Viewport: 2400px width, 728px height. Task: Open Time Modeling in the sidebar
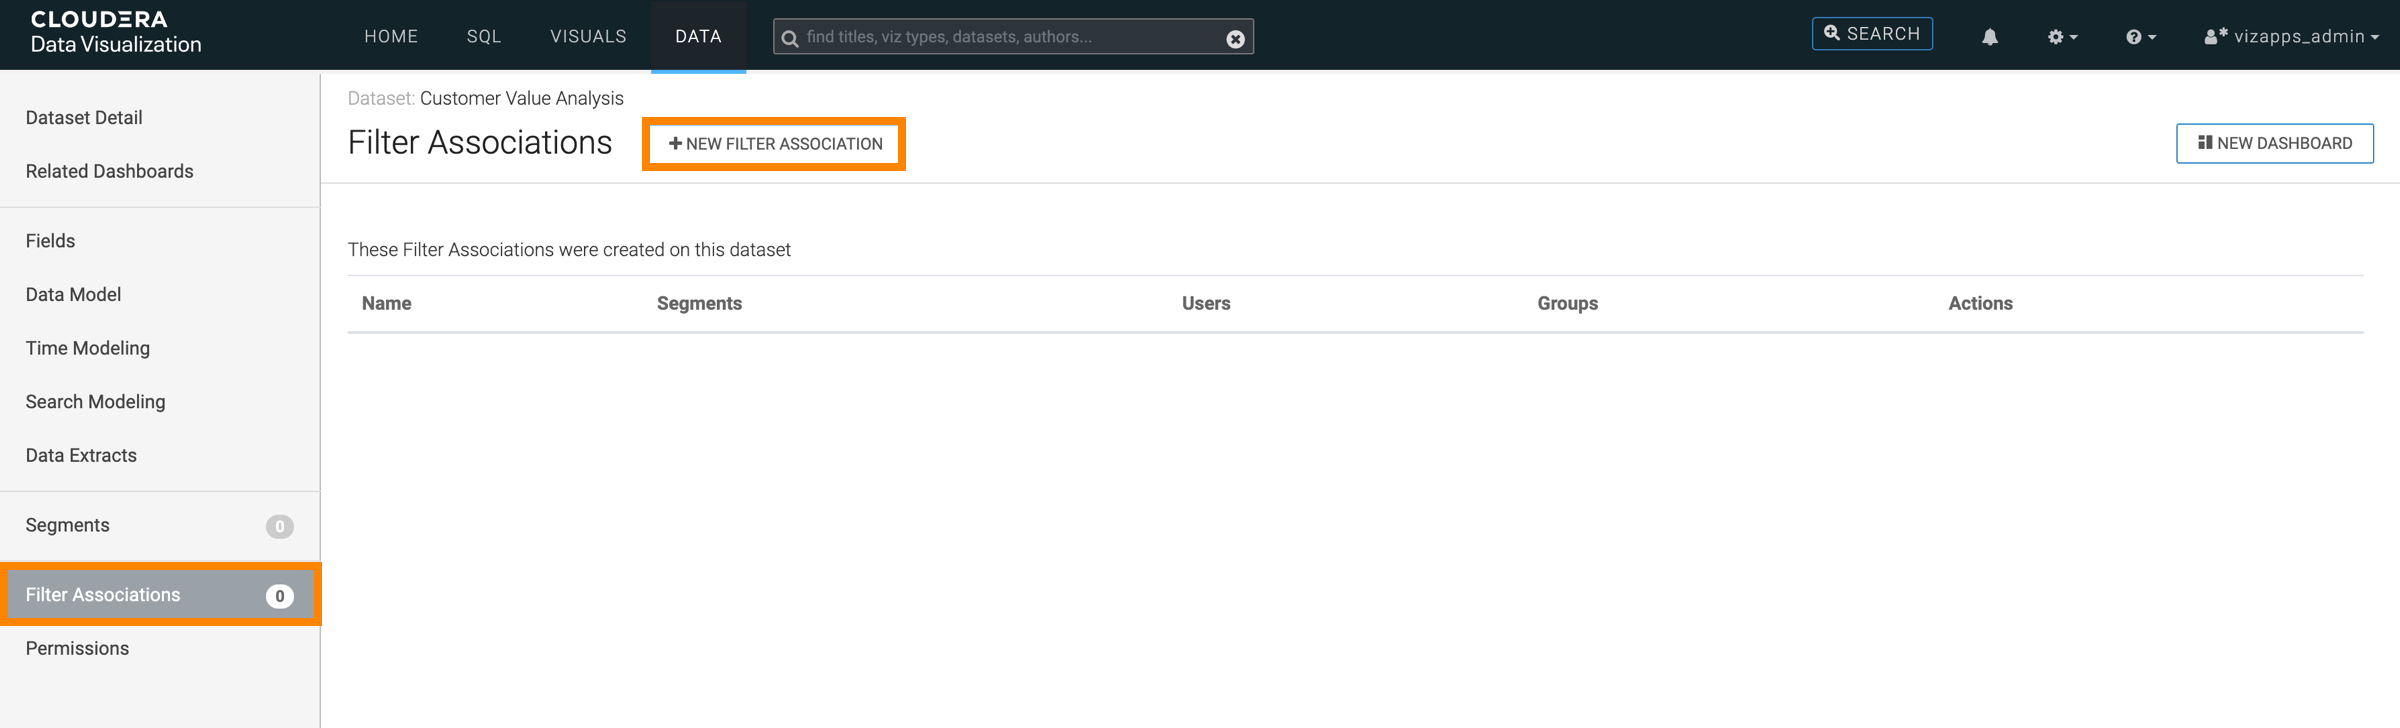88,348
